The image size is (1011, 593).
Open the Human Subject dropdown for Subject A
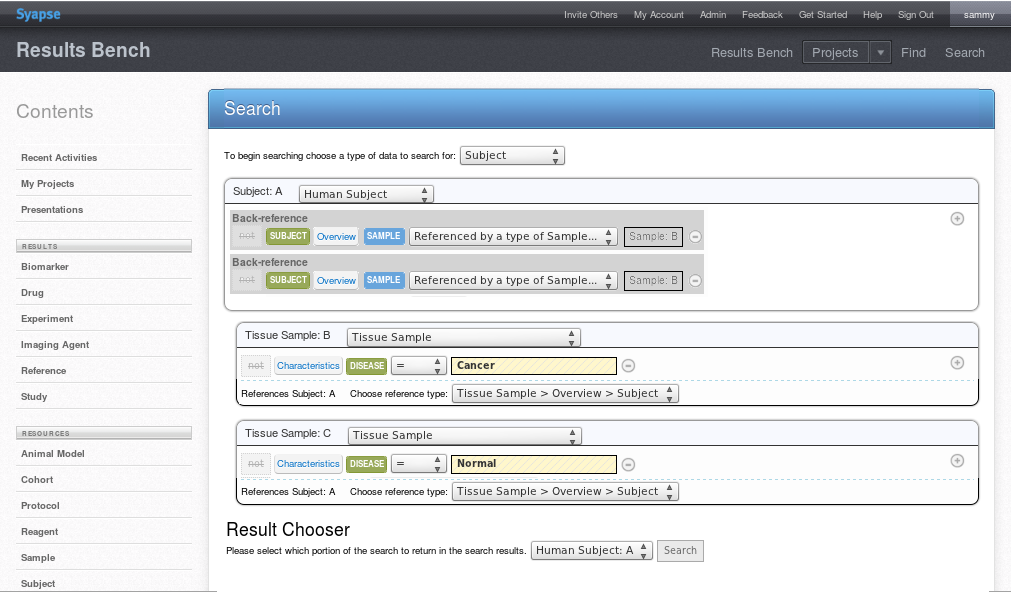[366, 194]
